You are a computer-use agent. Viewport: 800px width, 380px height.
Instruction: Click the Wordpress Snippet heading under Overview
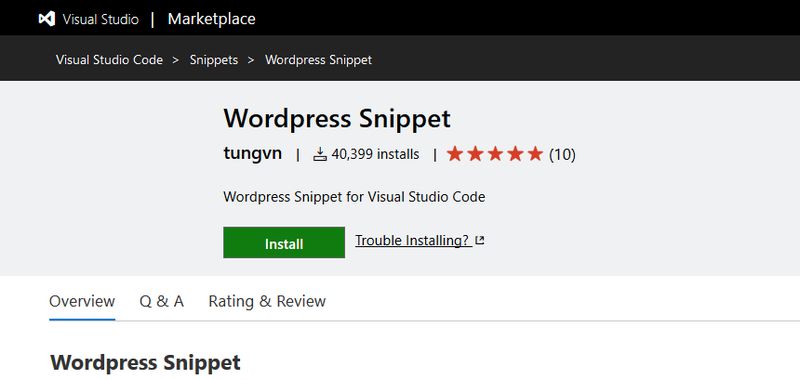145,363
